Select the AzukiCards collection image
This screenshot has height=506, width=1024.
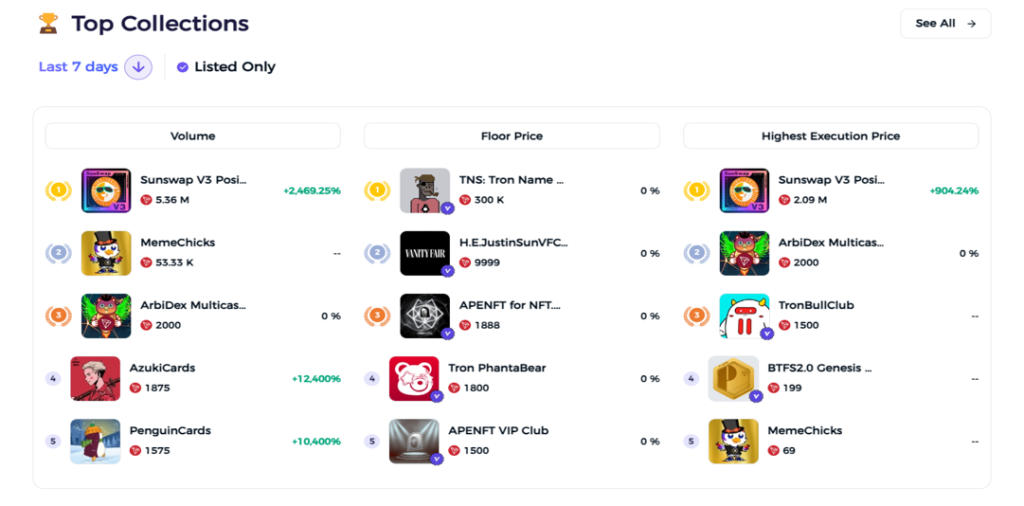[95, 379]
